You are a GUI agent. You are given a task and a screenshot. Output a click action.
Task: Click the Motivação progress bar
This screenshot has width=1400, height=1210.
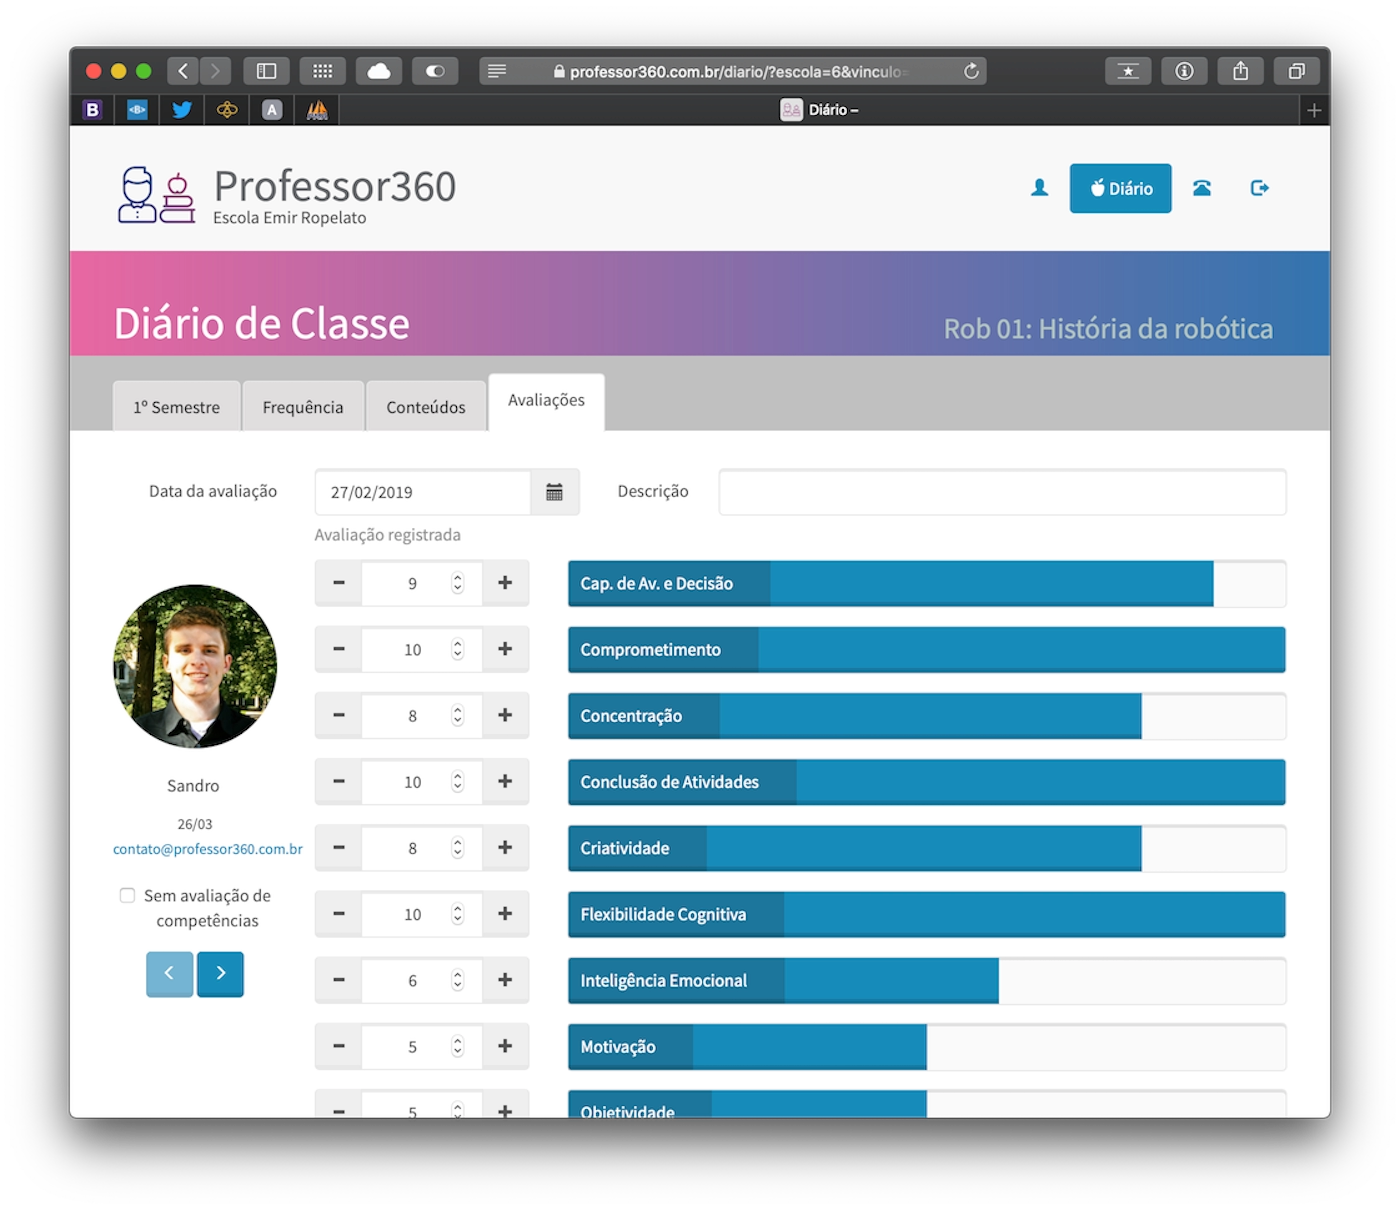click(927, 1046)
